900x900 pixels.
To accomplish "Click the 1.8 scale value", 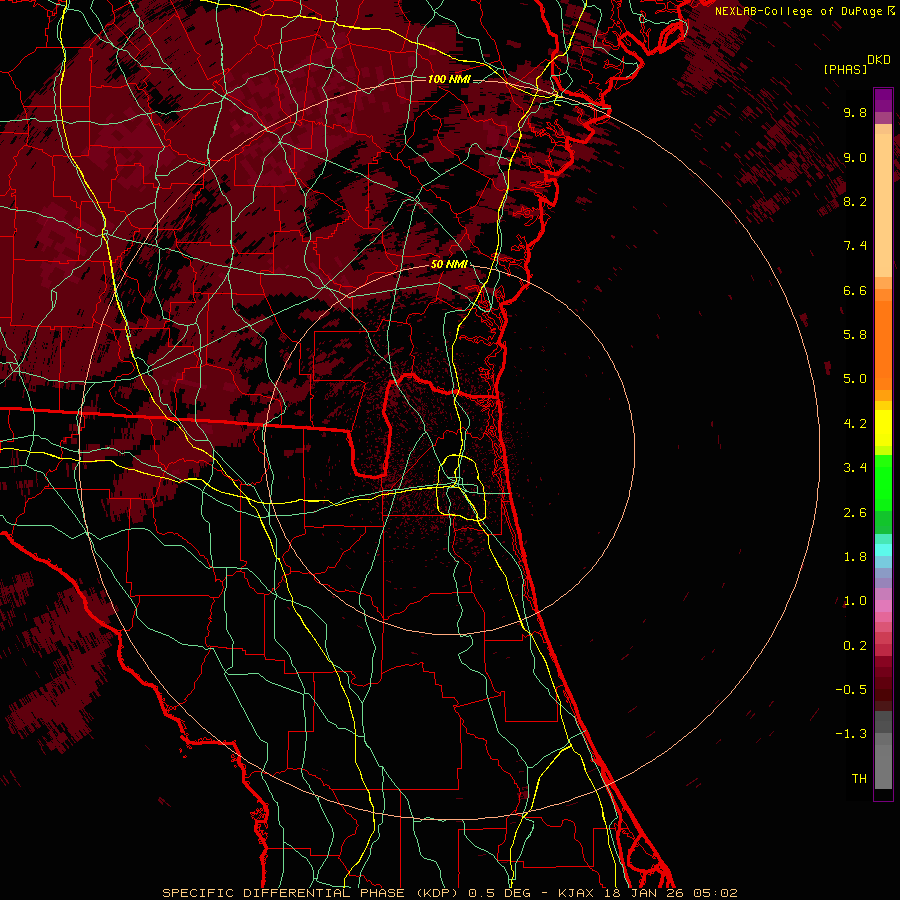I will pos(855,557).
